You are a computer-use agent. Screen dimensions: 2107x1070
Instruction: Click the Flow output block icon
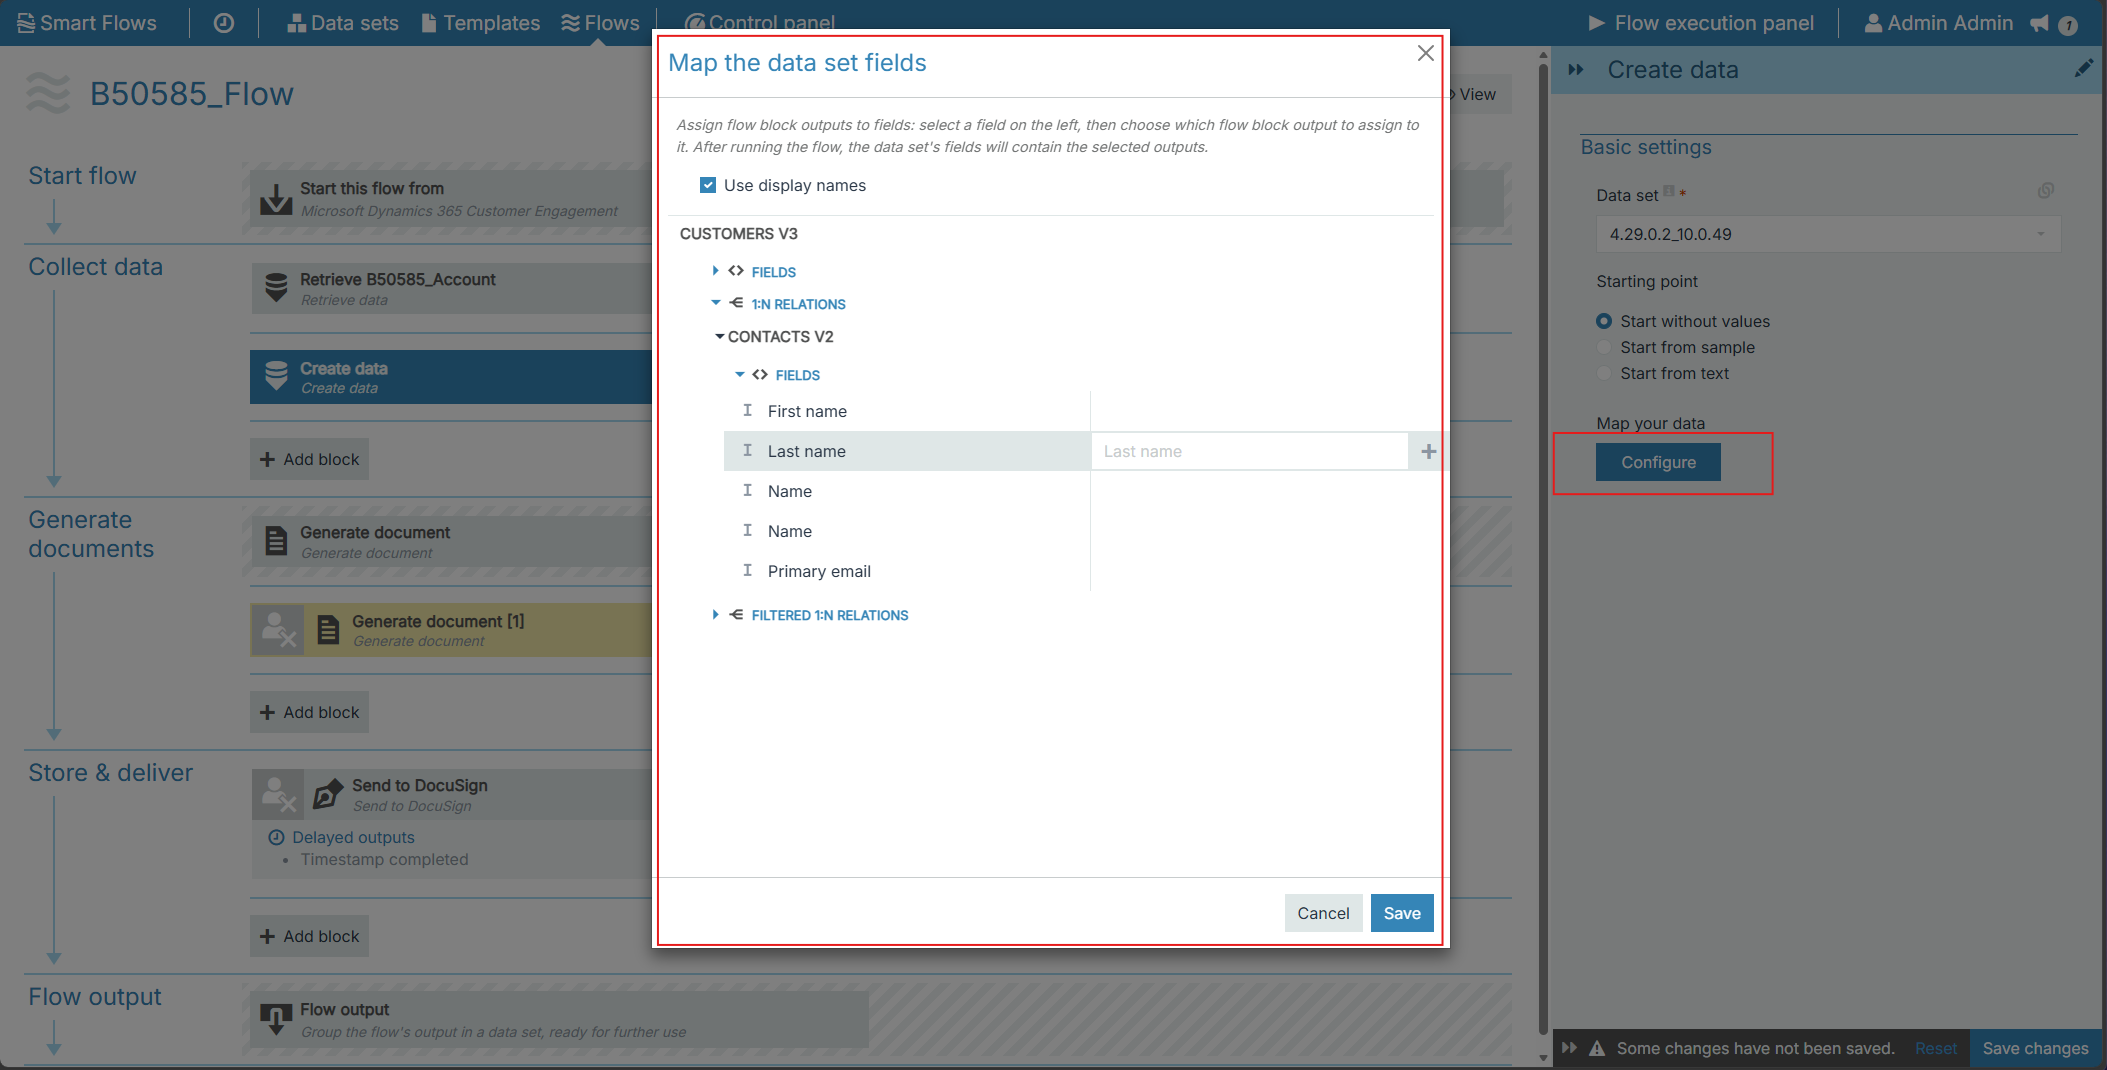[276, 1019]
